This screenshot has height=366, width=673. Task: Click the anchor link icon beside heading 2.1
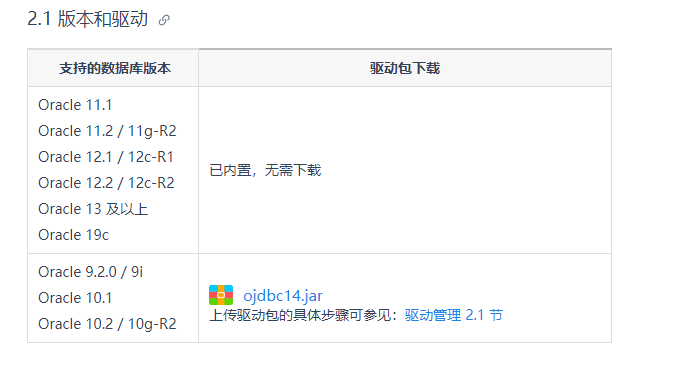[x=164, y=20]
